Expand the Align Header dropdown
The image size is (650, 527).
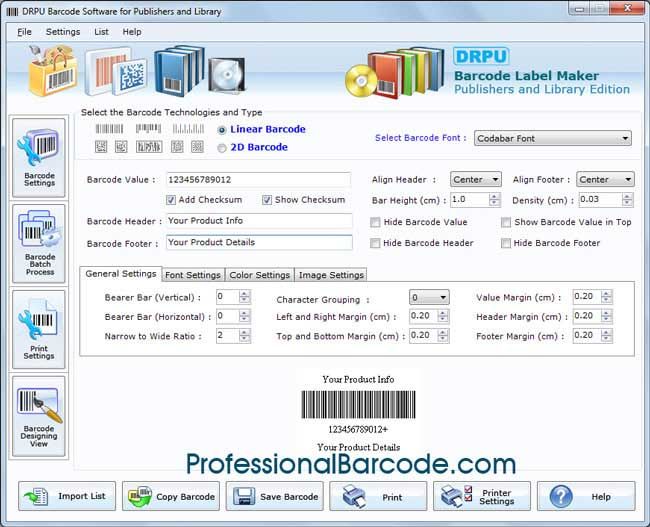(475, 180)
